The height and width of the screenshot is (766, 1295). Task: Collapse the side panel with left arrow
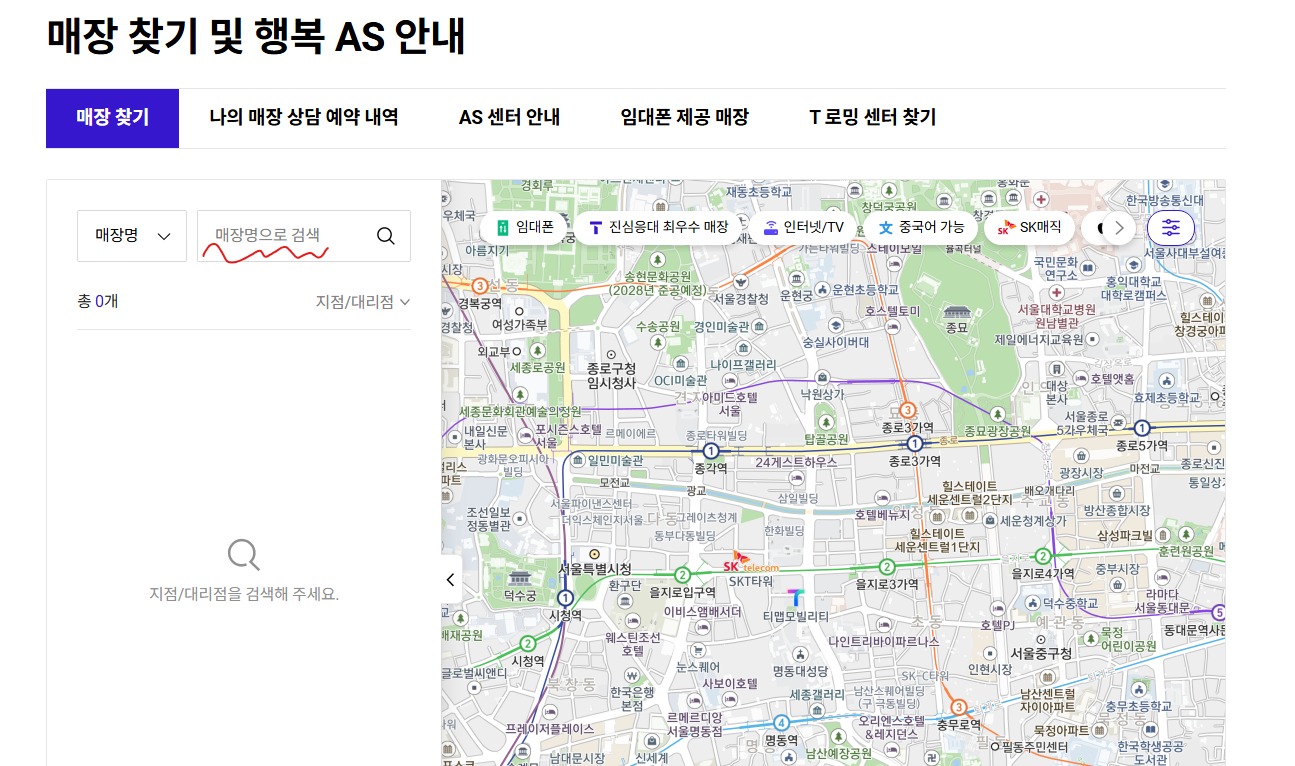tap(451, 579)
